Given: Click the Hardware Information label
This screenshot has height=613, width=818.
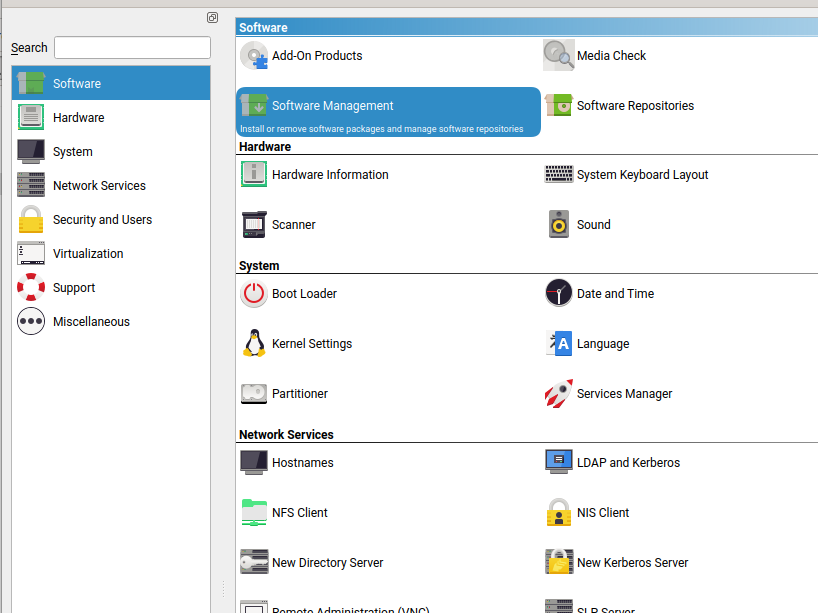Looking at the screenshot, I should [x=330, y=174].
